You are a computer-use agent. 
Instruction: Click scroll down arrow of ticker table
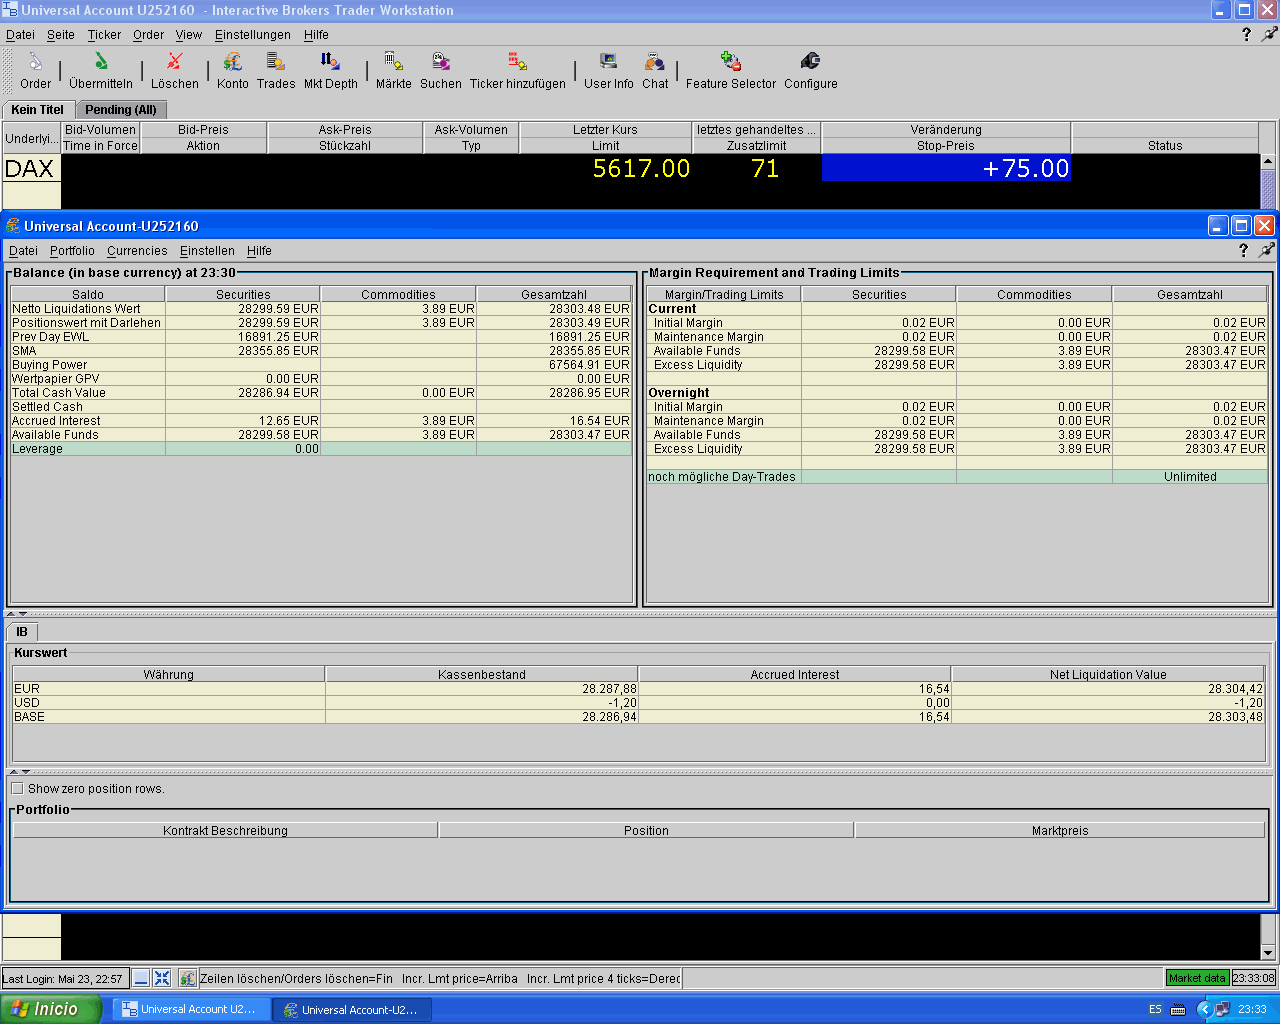(1268, 953)
